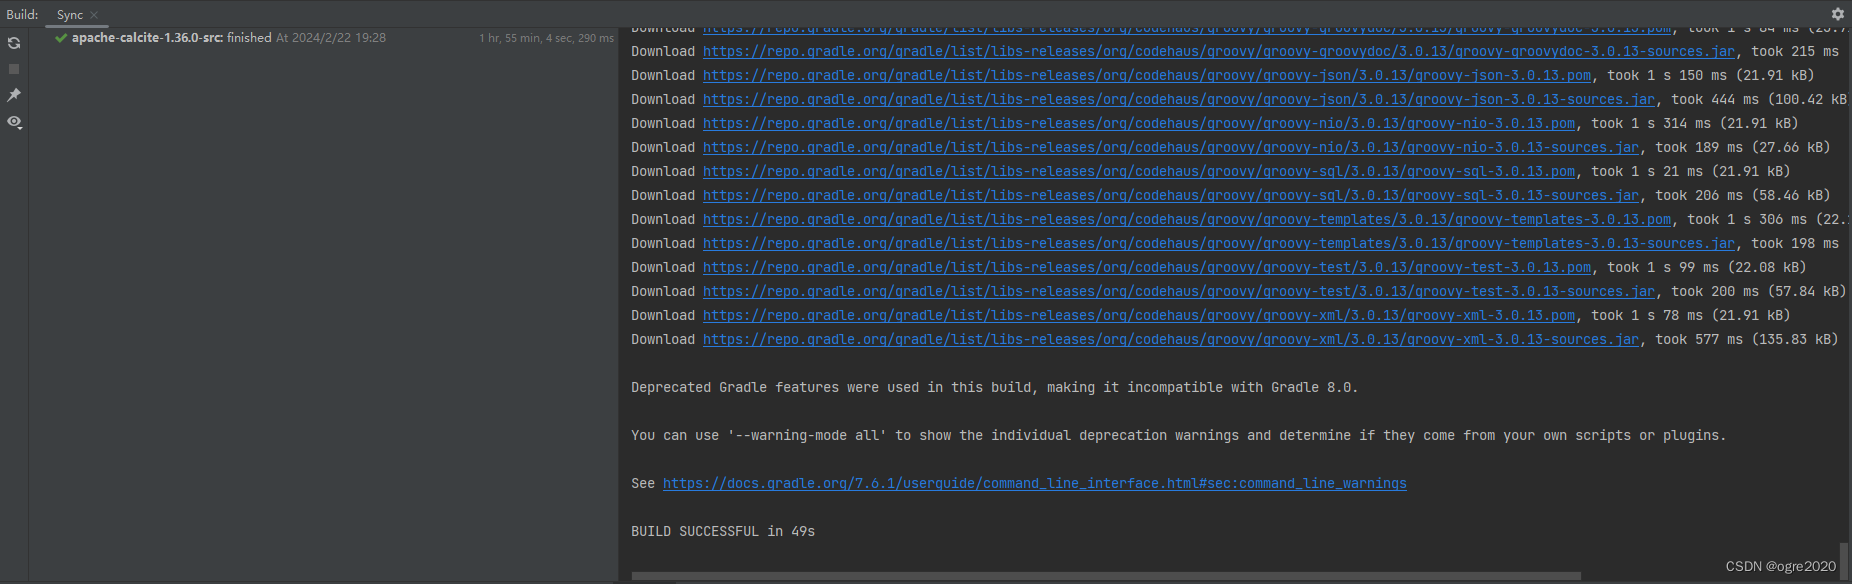Viewport: 1852px width, 584px height.
Task: Open the groovy-xml-3.0.13.pom link
Action: (1138, 315)
